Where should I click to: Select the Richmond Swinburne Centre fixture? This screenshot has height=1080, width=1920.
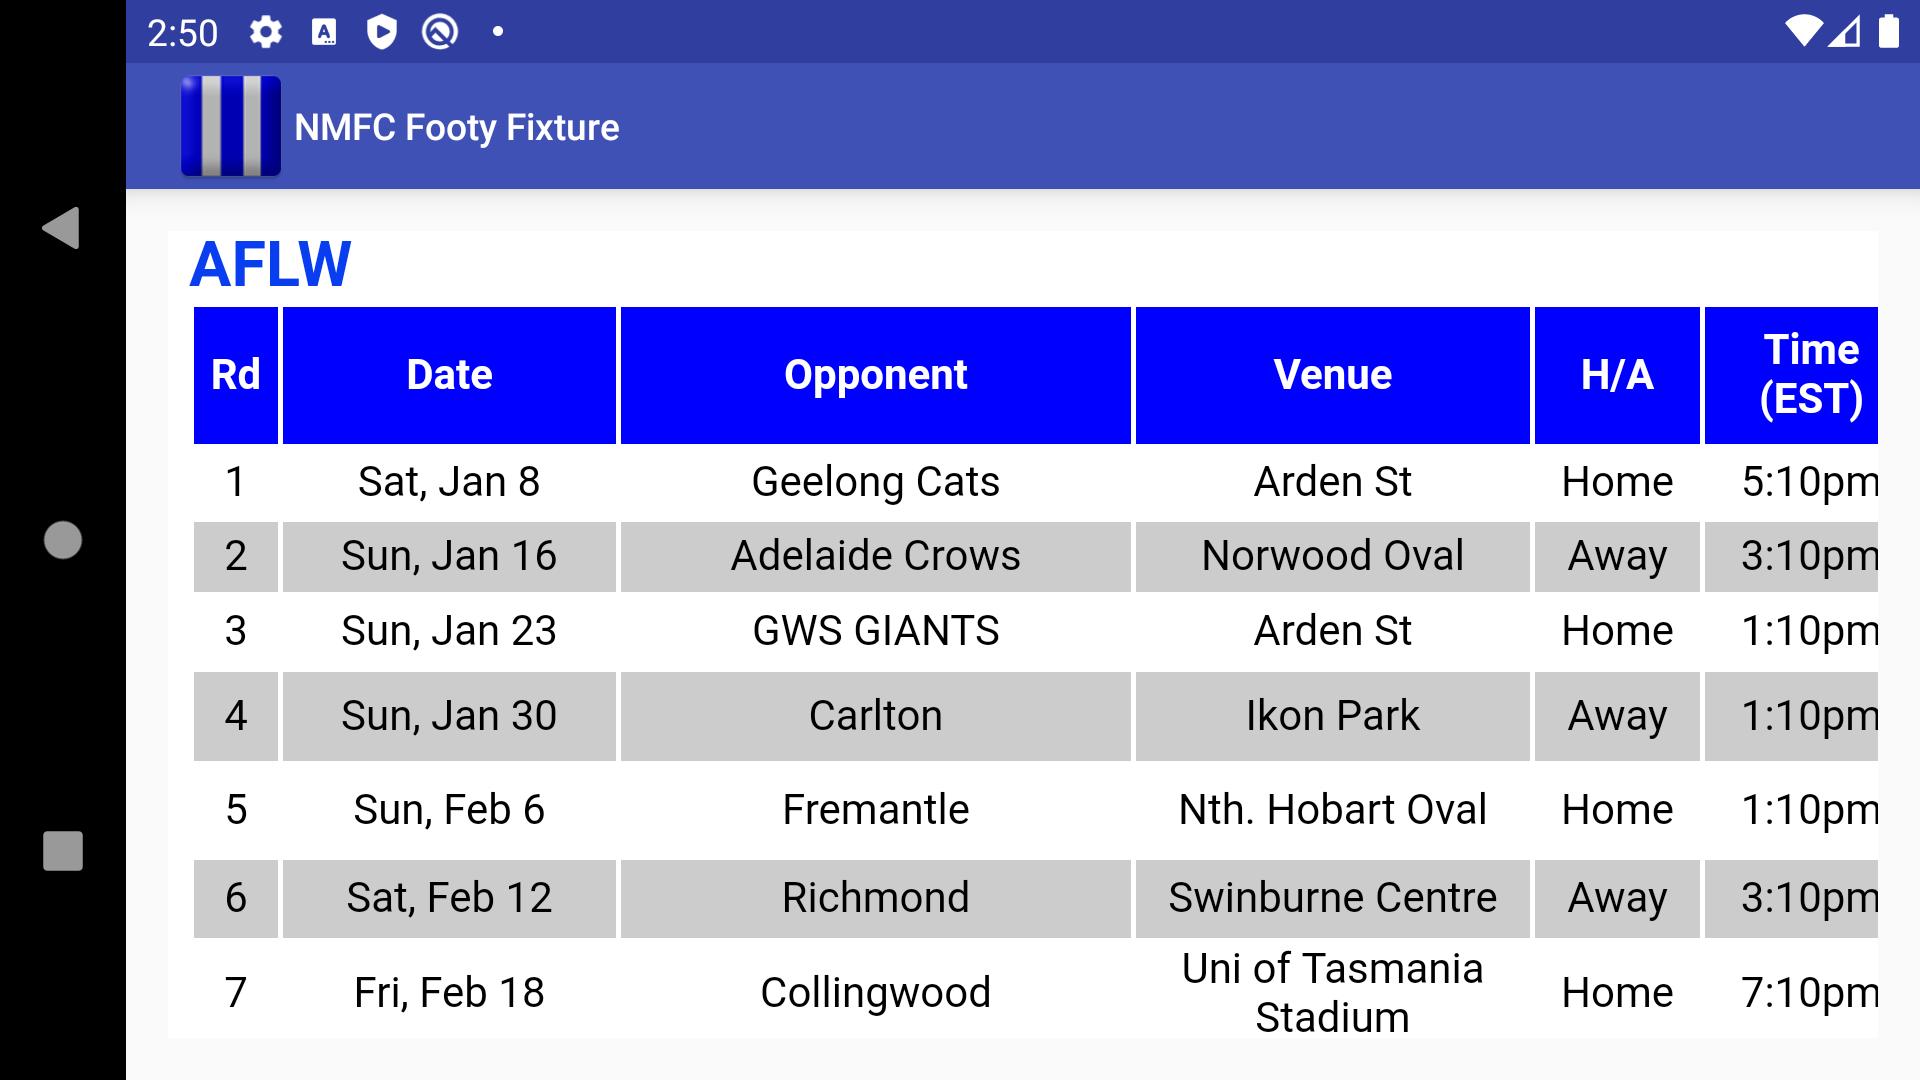pos(874,897)
